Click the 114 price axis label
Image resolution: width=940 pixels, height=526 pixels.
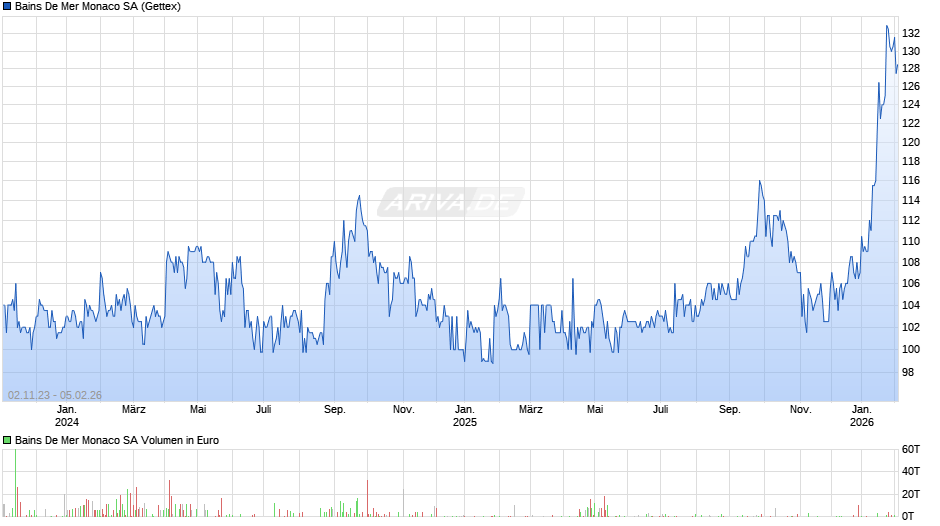911,200
